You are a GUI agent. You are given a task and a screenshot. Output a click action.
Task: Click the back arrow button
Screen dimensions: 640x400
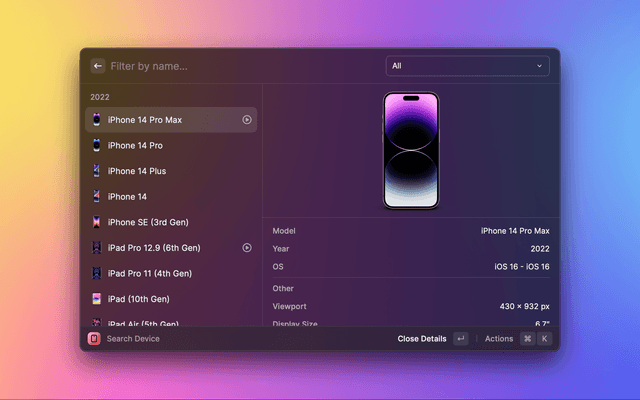pyautogui.click(x=98, y=66)
